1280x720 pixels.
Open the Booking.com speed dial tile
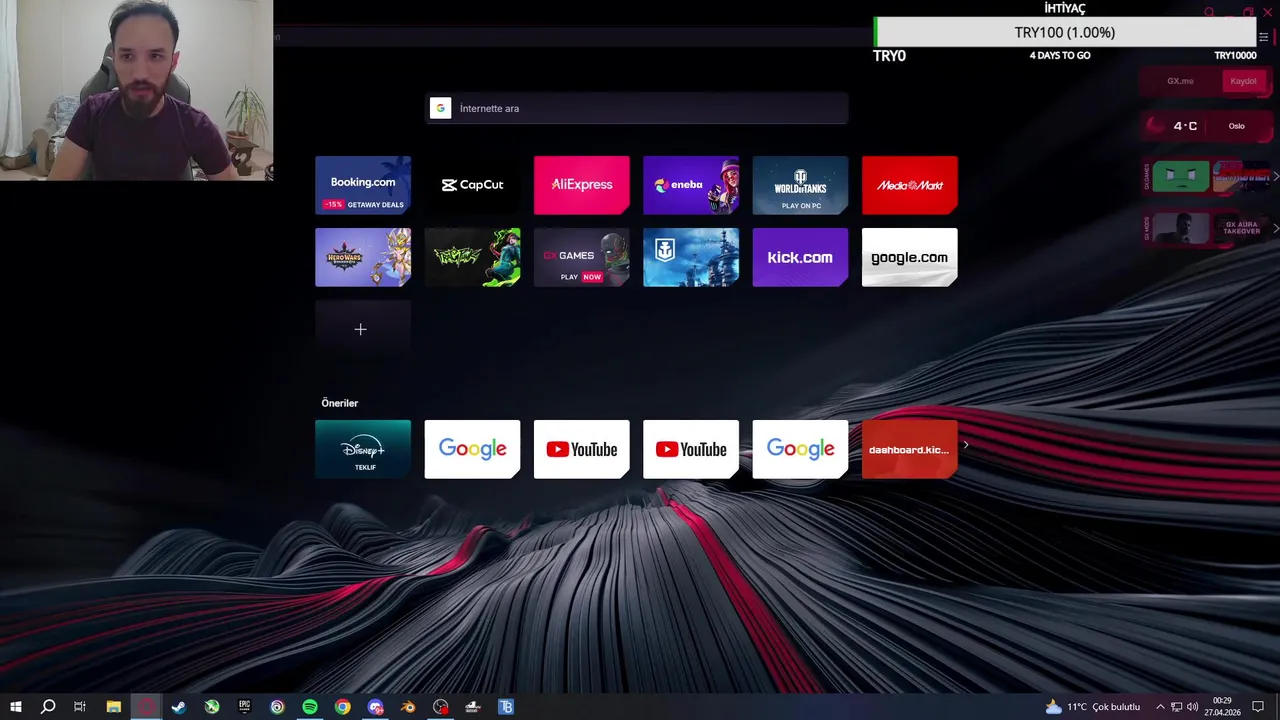[363, 185]
